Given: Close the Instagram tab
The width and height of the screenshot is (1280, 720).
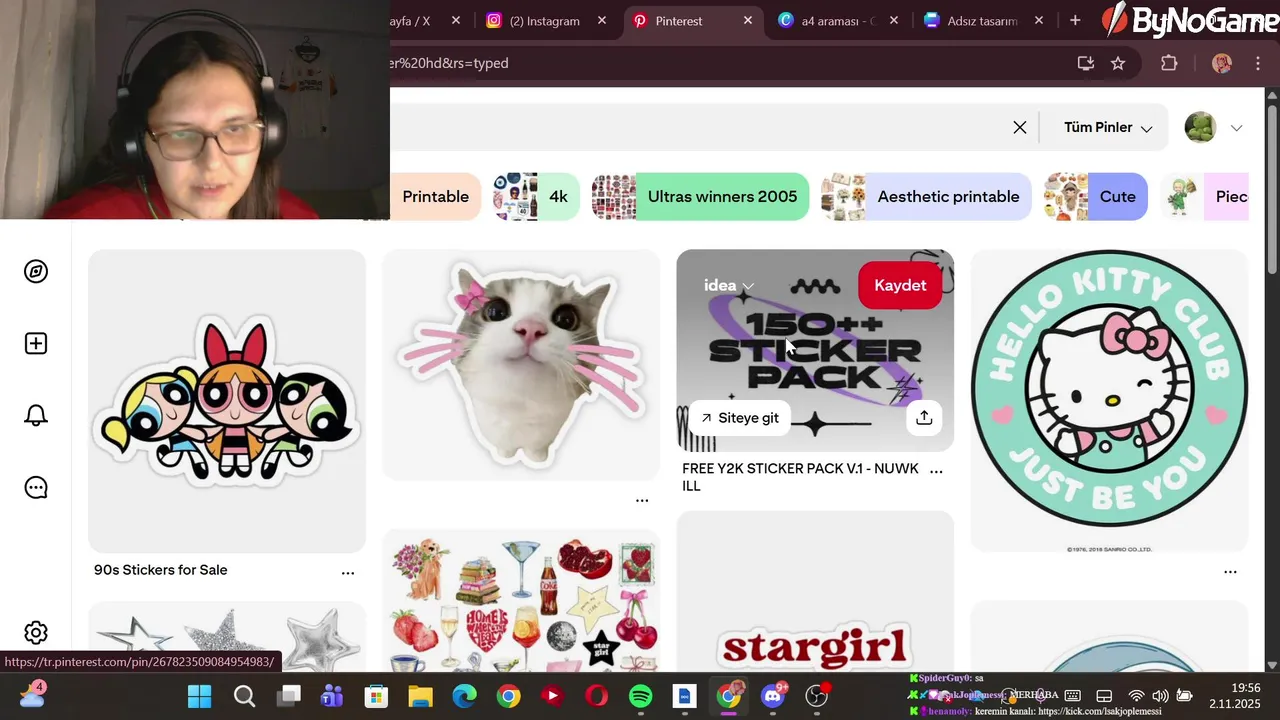Looking at the screenshot, I should [x=602, y=20].
